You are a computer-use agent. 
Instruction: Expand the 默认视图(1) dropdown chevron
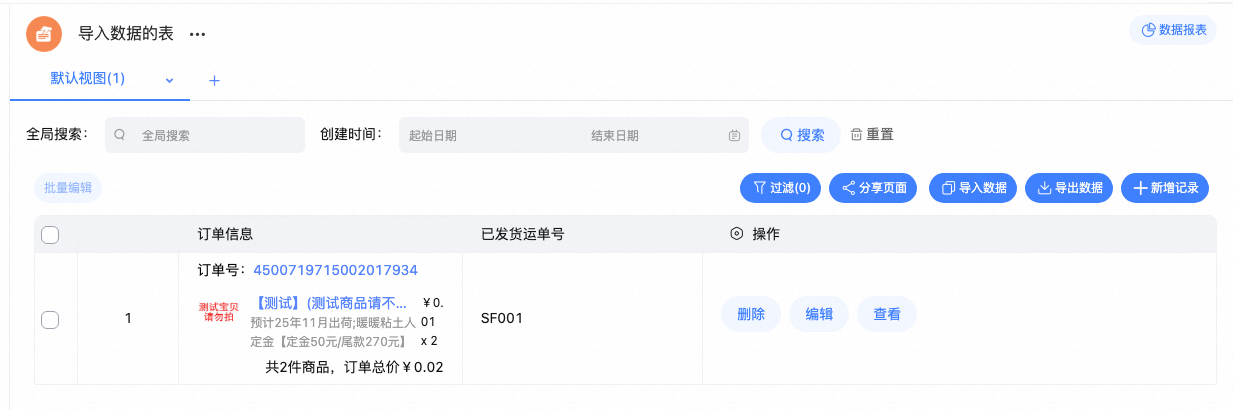pyautogui.click(x=169, y=79)
